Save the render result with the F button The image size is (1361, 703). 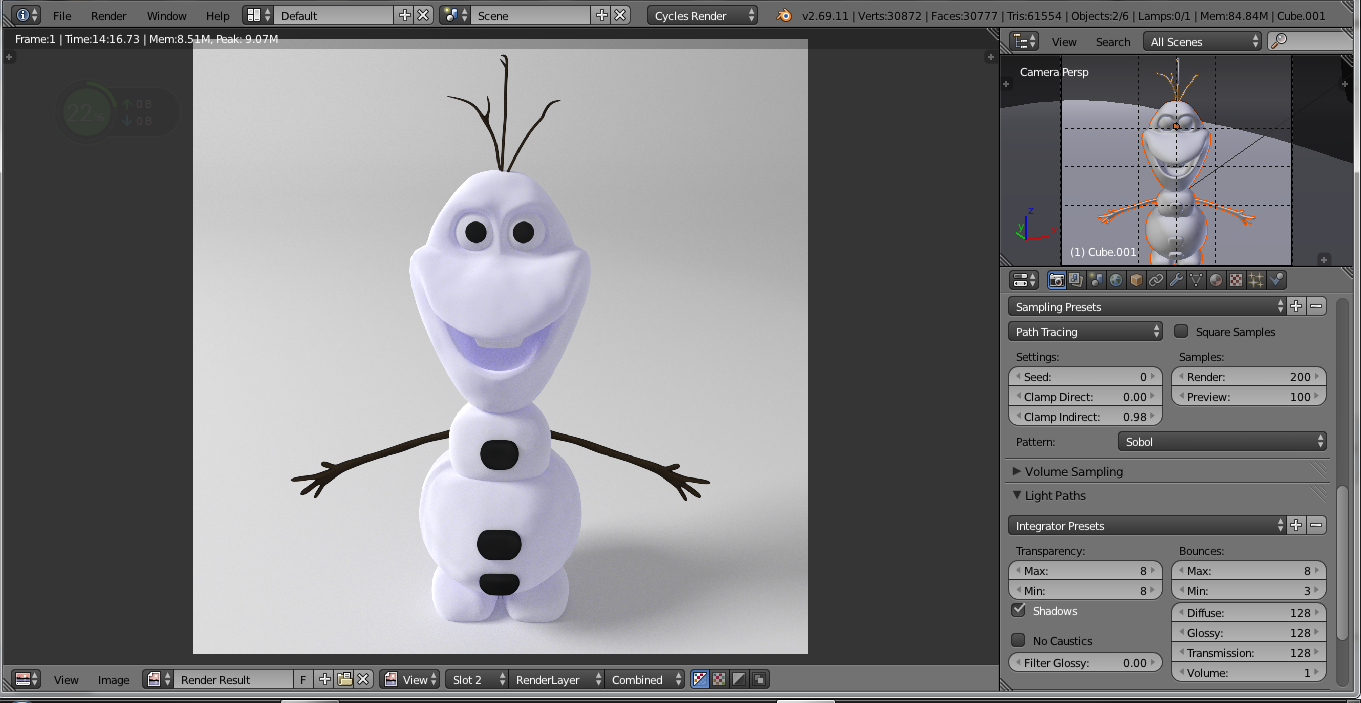(303, 679)
